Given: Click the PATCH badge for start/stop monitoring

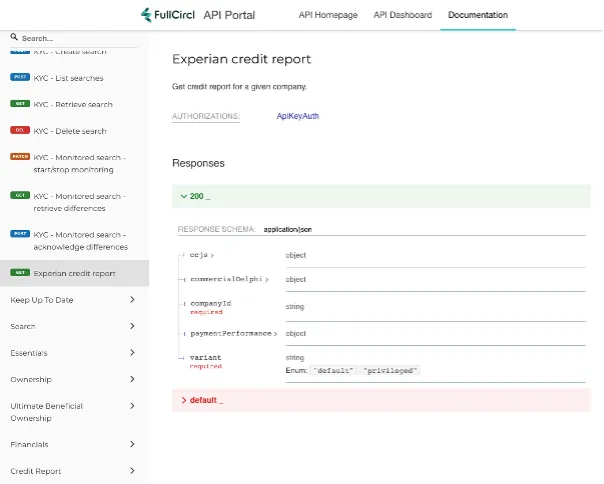Looking at the screenshot, I should [20, 156].
